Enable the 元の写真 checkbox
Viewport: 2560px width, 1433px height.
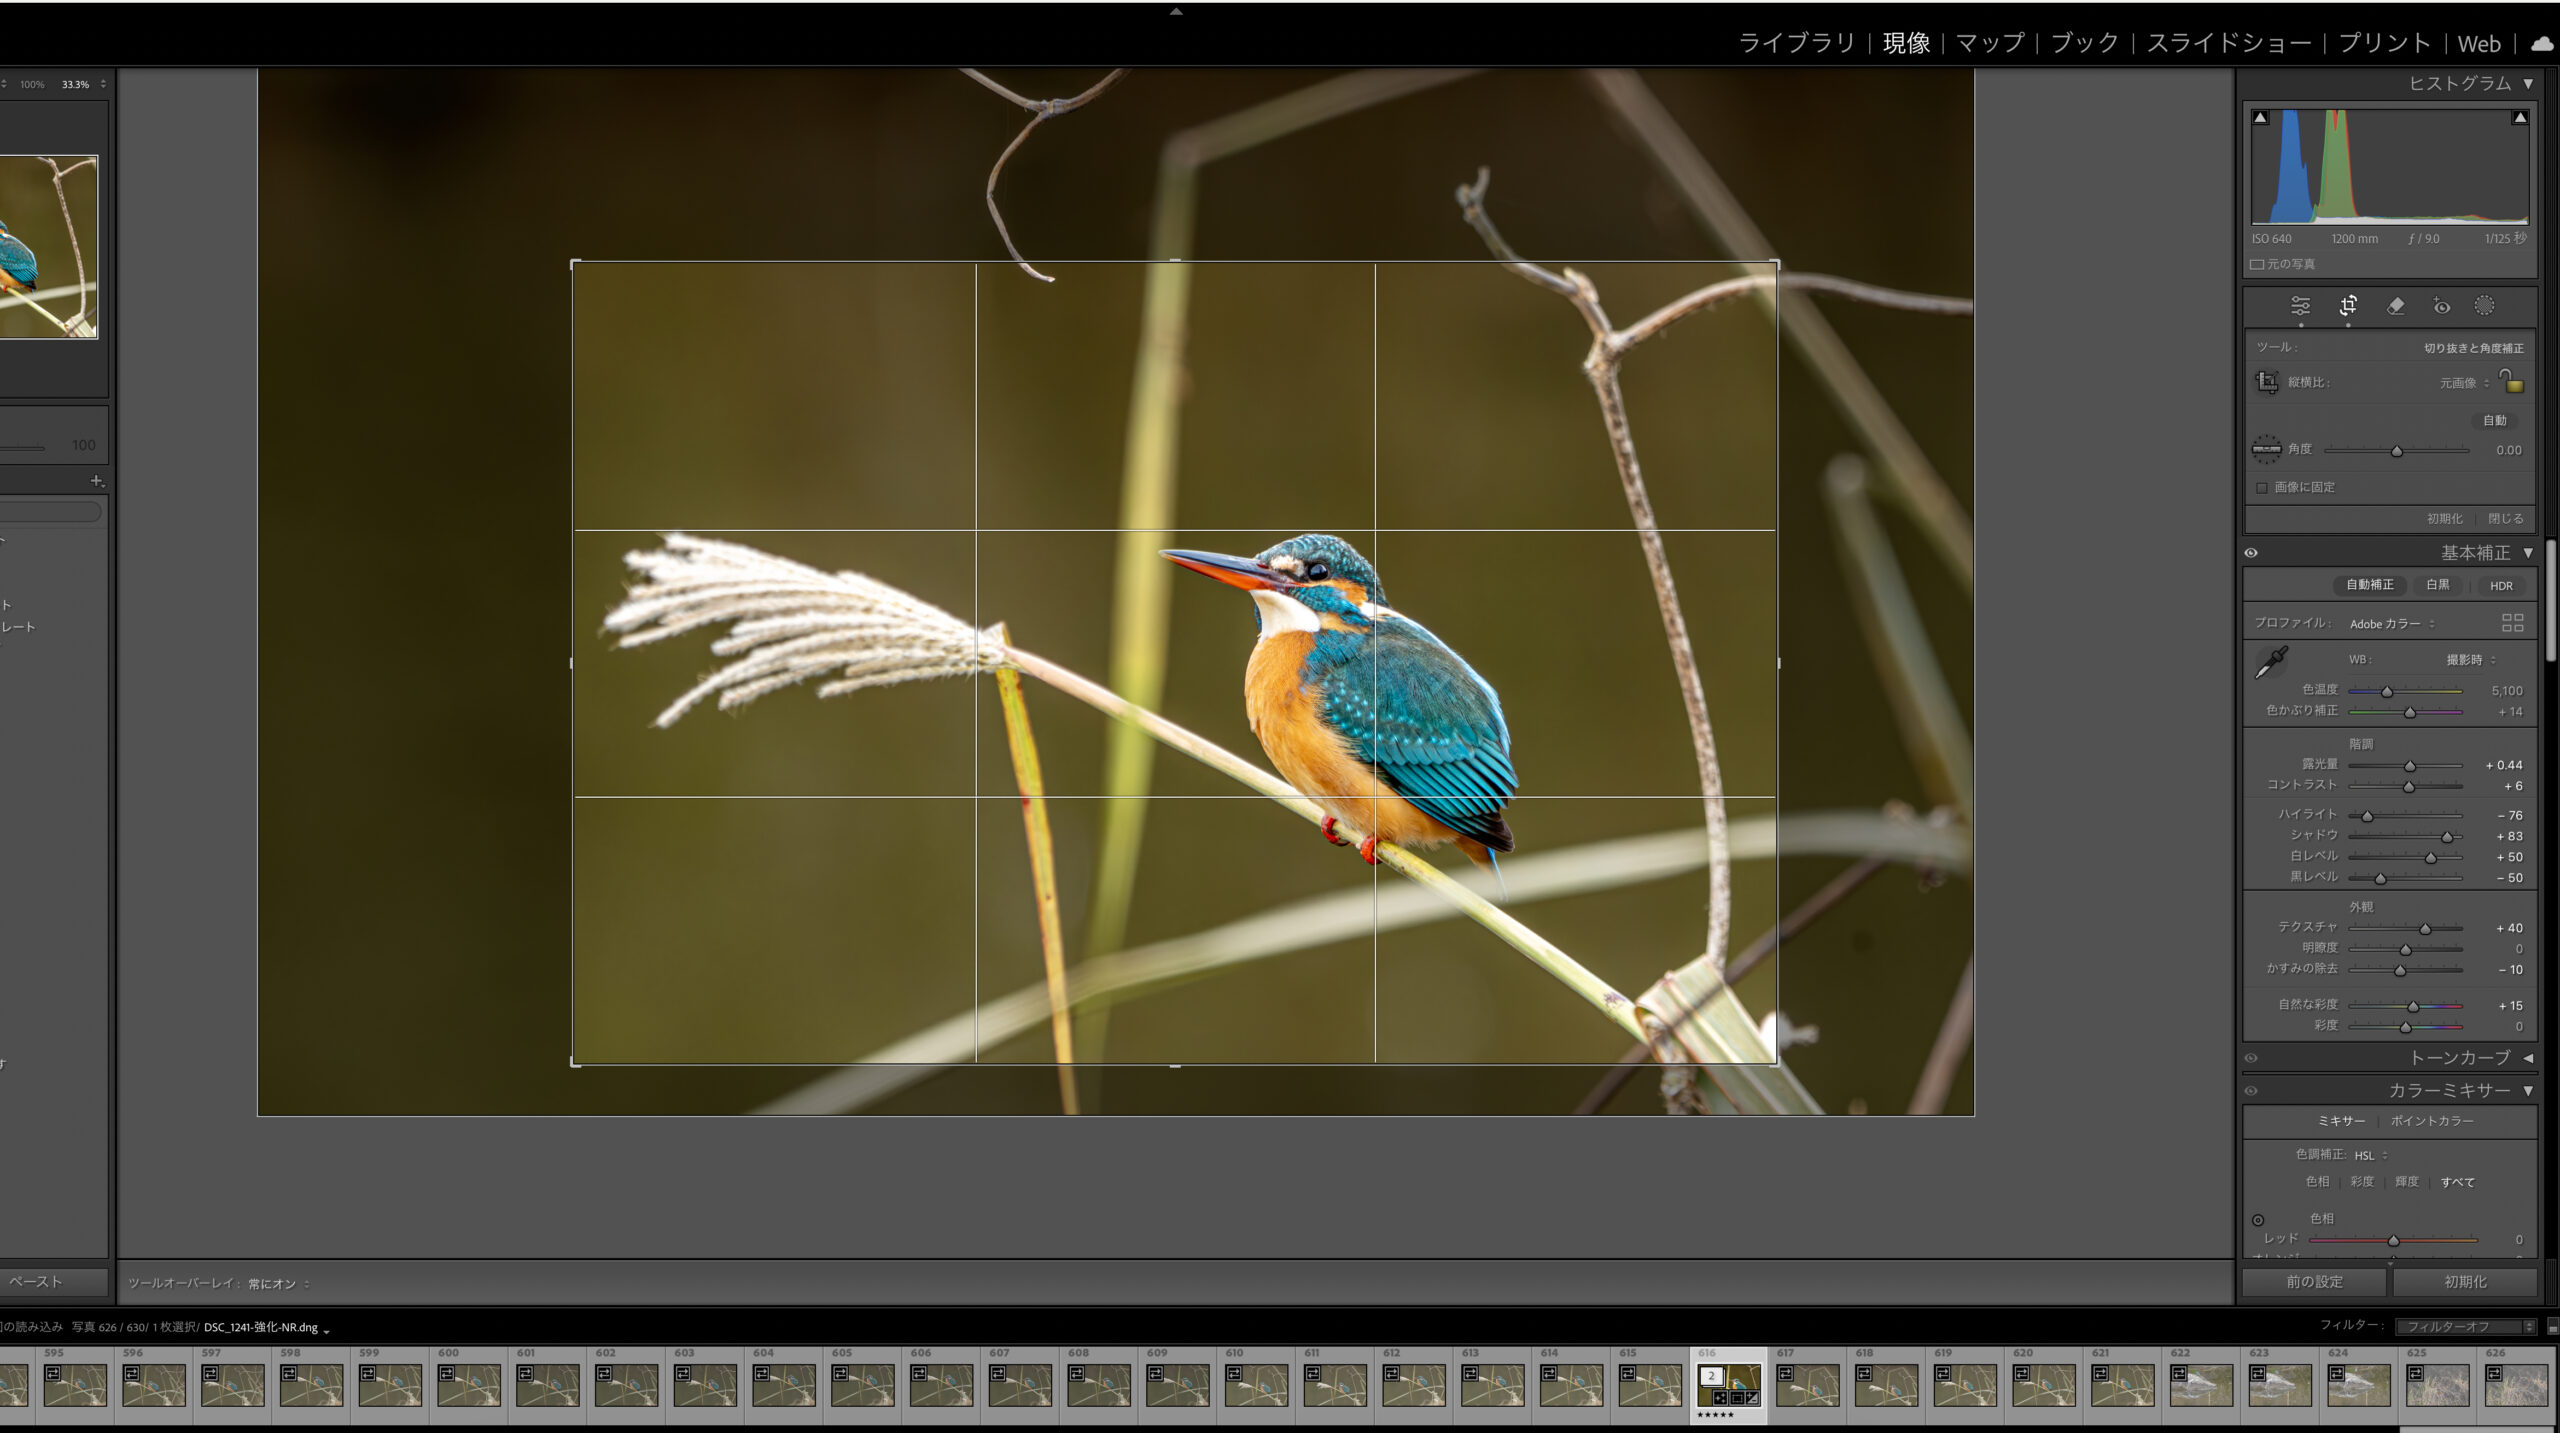click(2257, 265)
